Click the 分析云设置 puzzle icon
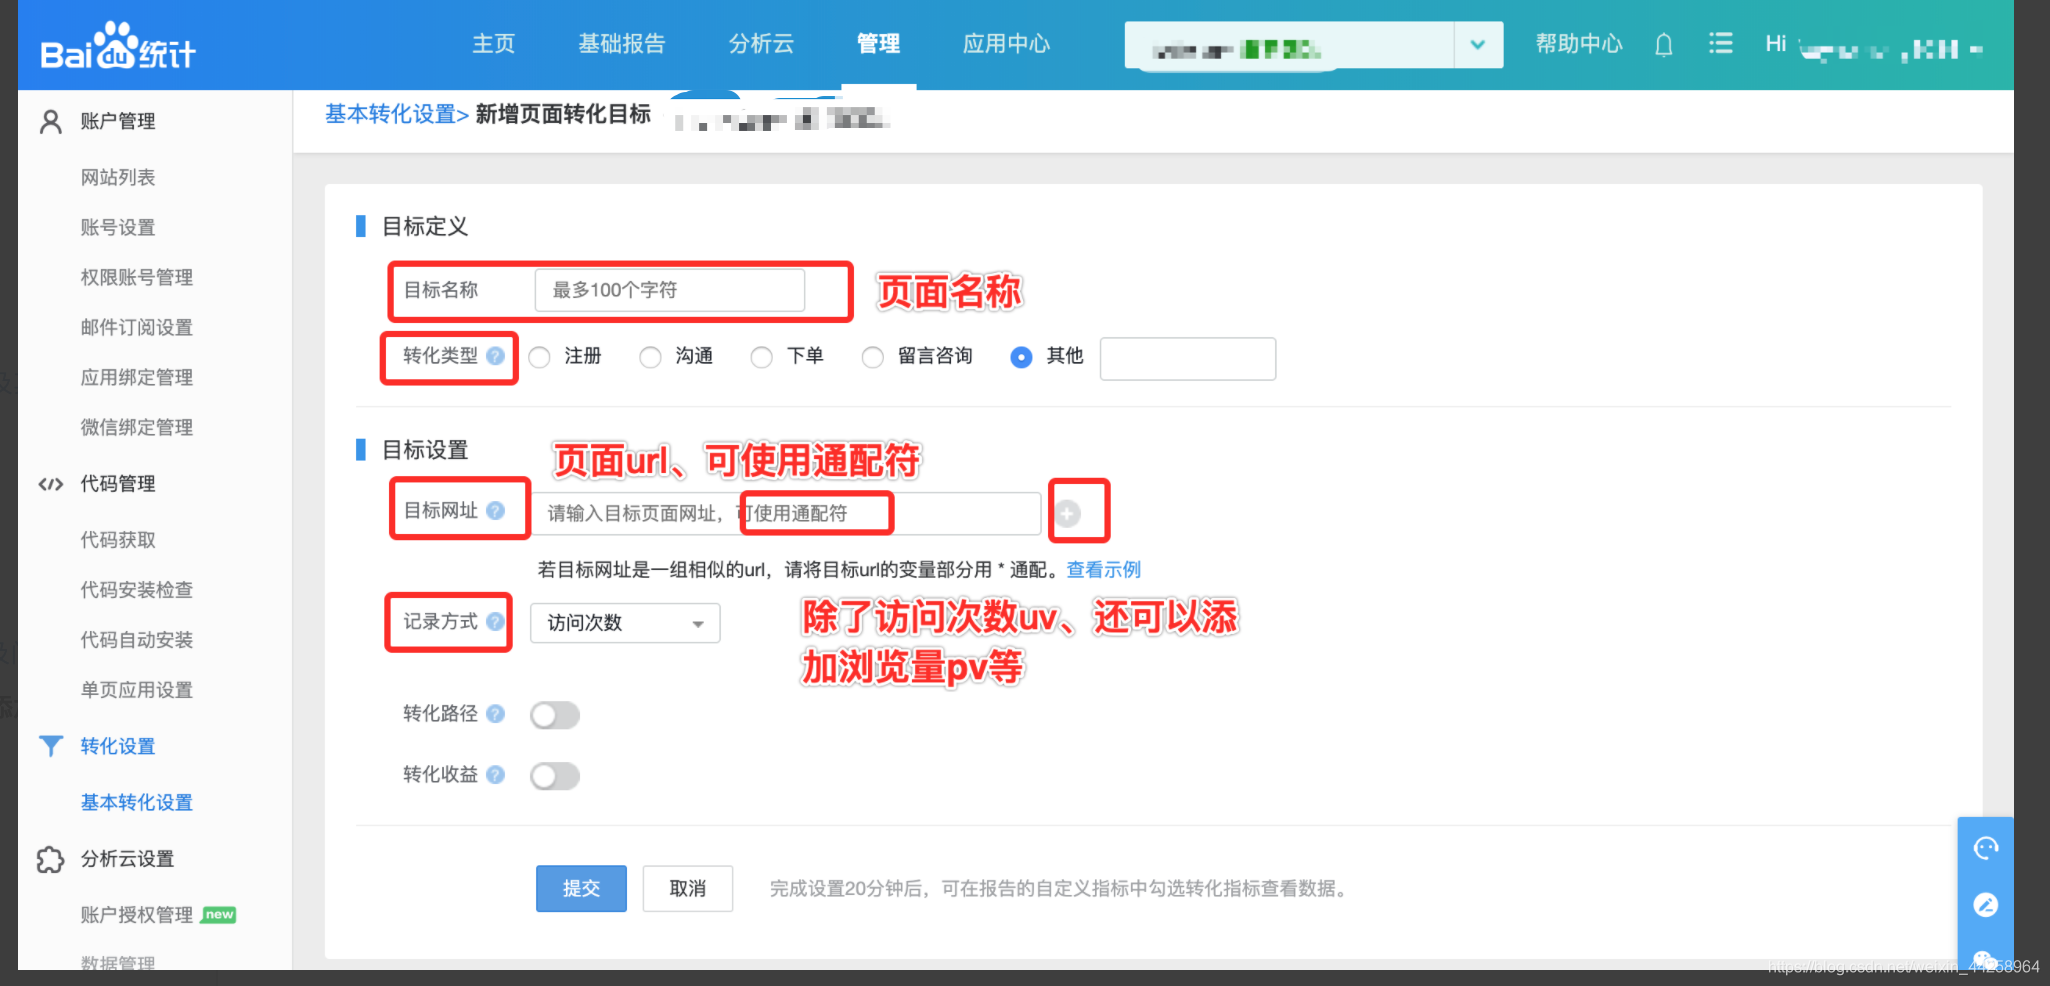Screen dimensions: 2050x986 (x=50, y=859)
